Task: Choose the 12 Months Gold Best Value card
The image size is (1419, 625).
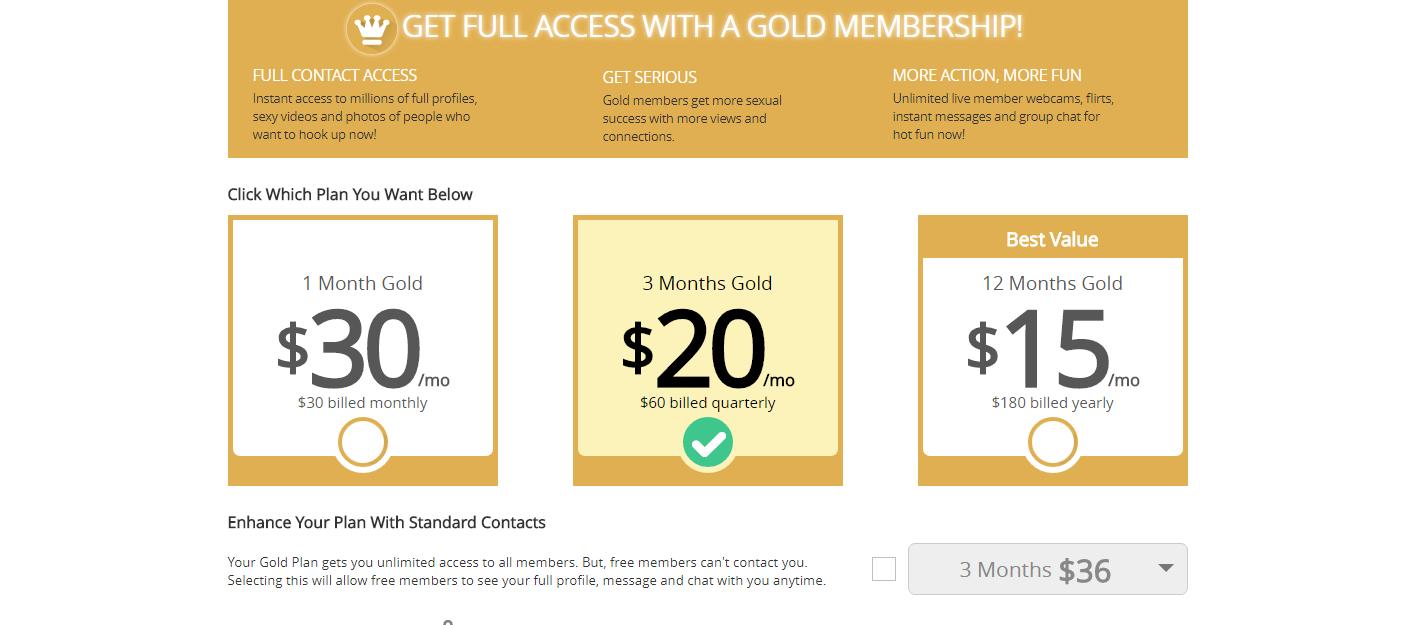Action: [x=1053, y=350]
